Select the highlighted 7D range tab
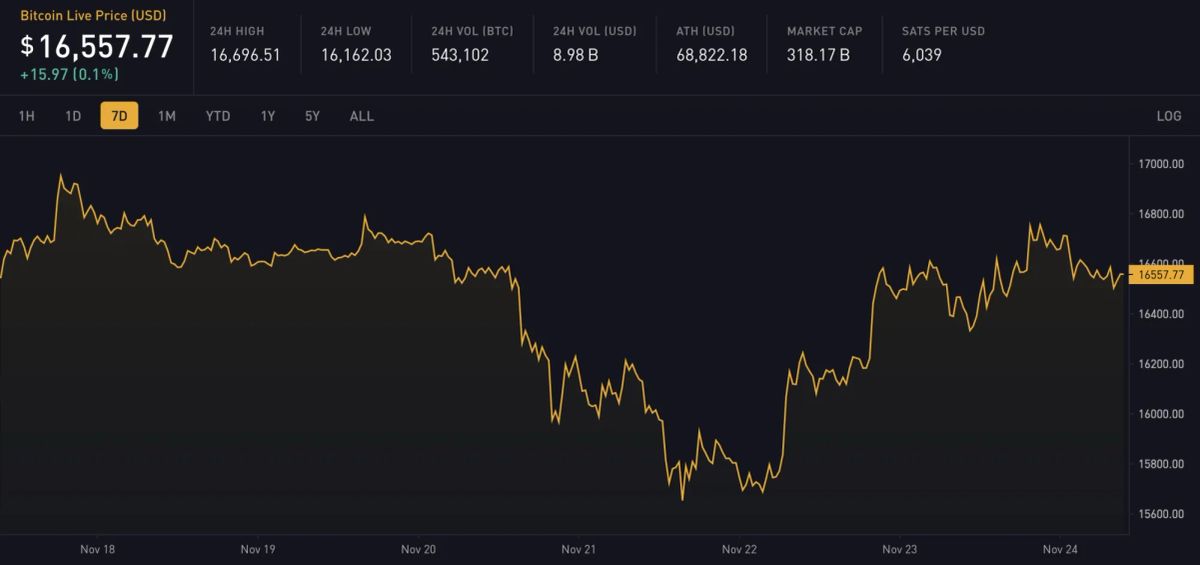1200x565 pixels. [119, 116]
